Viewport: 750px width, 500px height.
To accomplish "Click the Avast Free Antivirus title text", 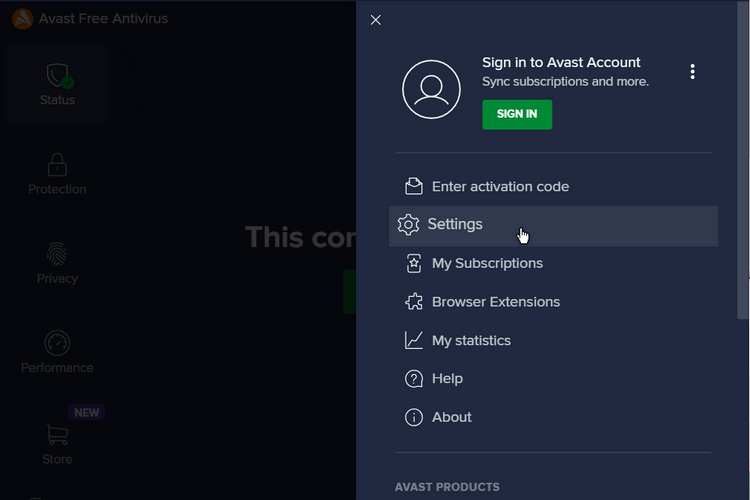I will (x=103, y=19).
